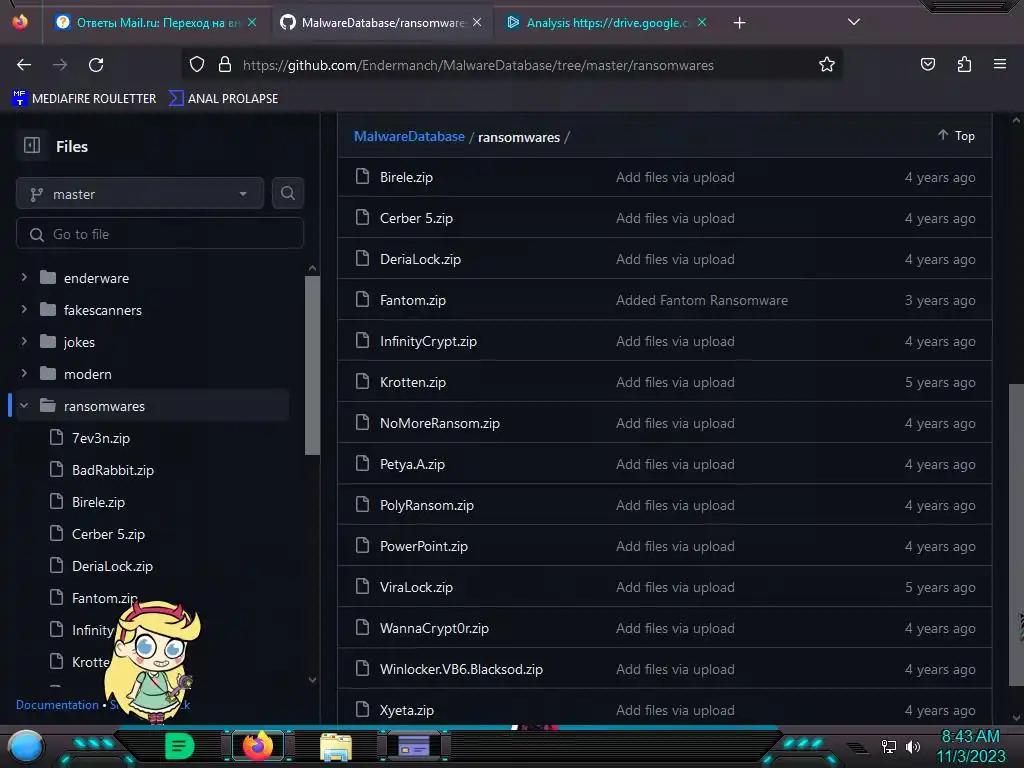Viewport: 1024px width, 768px height.
Task: Open the Start orb on the taskbar
Action: 26,746
